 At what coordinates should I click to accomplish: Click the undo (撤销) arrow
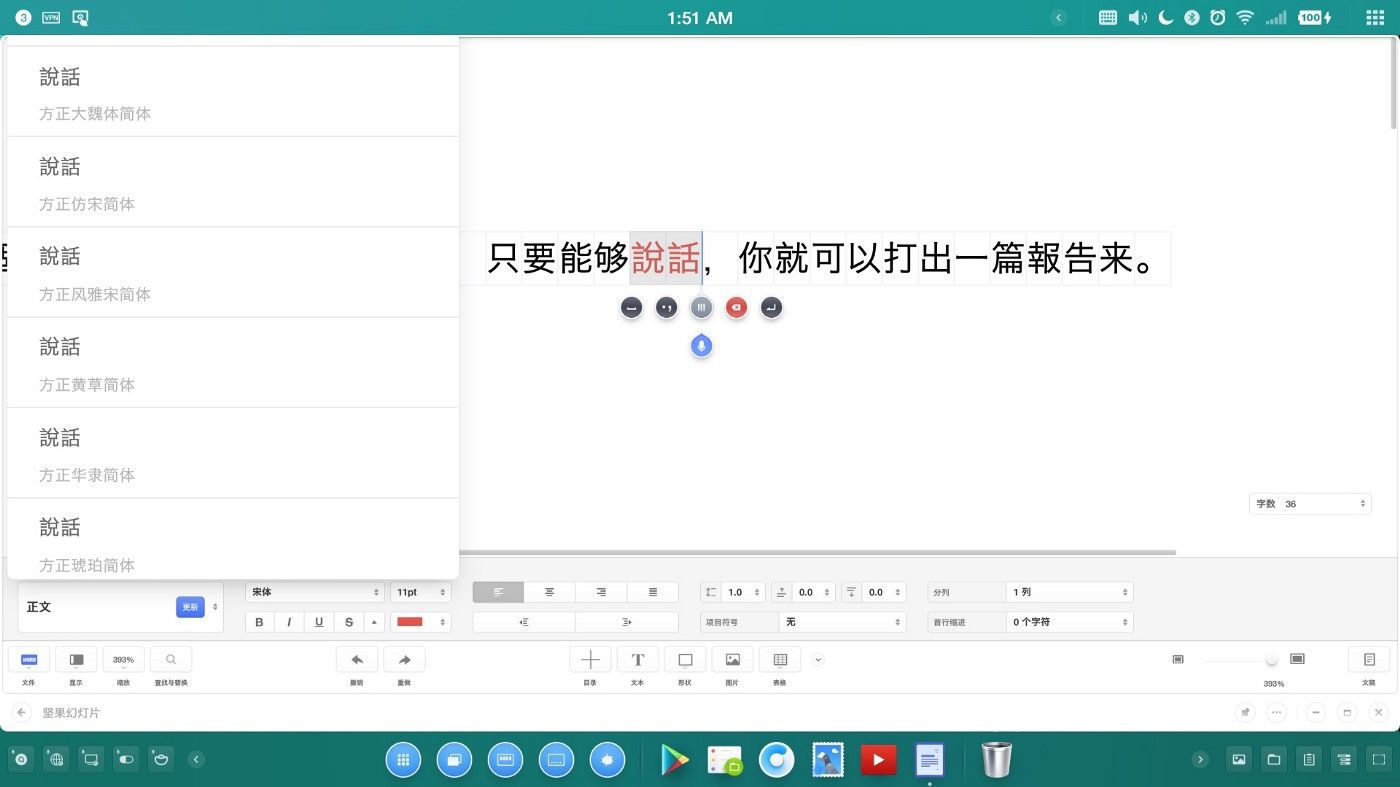click(357, 660)
